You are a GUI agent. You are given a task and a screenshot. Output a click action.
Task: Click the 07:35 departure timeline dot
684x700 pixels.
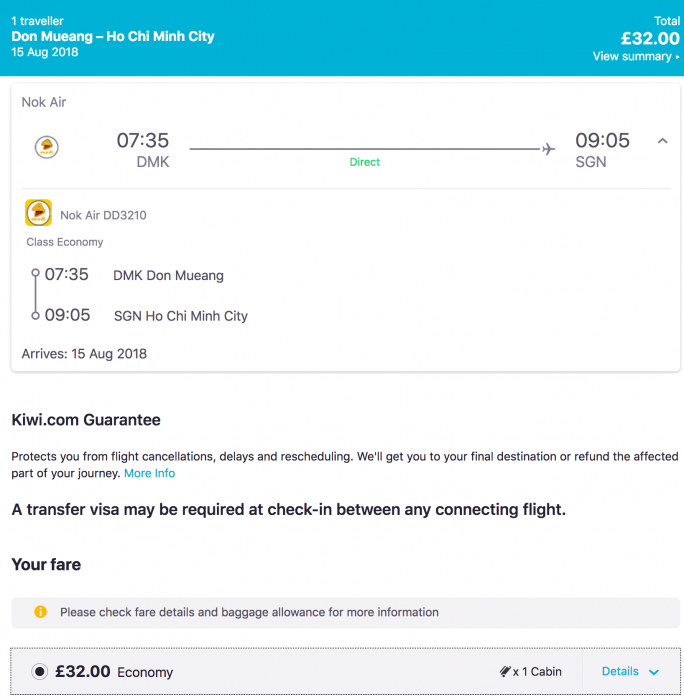tap(35, 273)
